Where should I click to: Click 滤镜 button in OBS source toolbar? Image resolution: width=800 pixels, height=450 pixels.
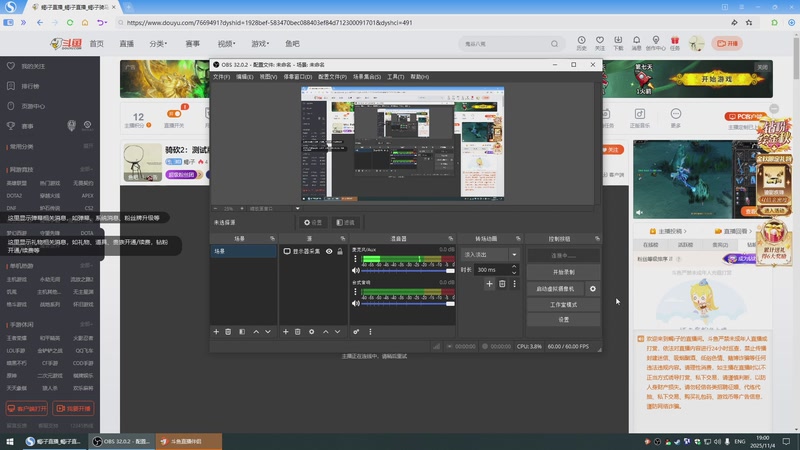345,222
